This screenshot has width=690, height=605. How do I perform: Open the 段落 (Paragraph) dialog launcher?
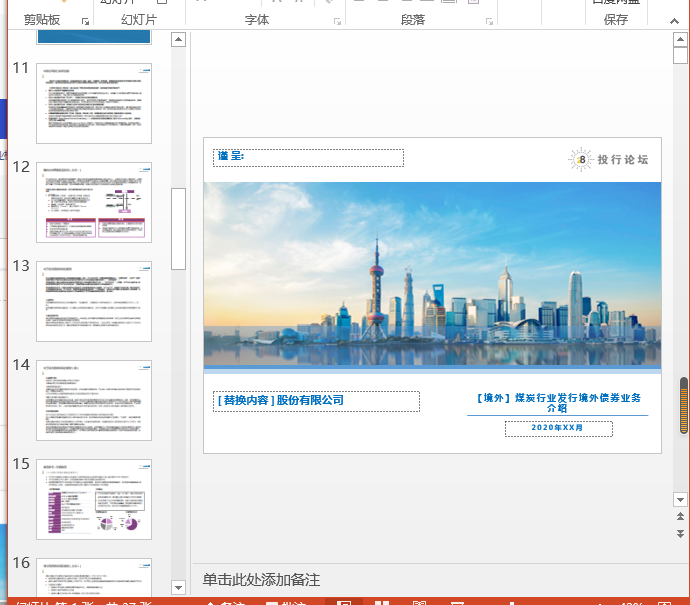point(489,22)
